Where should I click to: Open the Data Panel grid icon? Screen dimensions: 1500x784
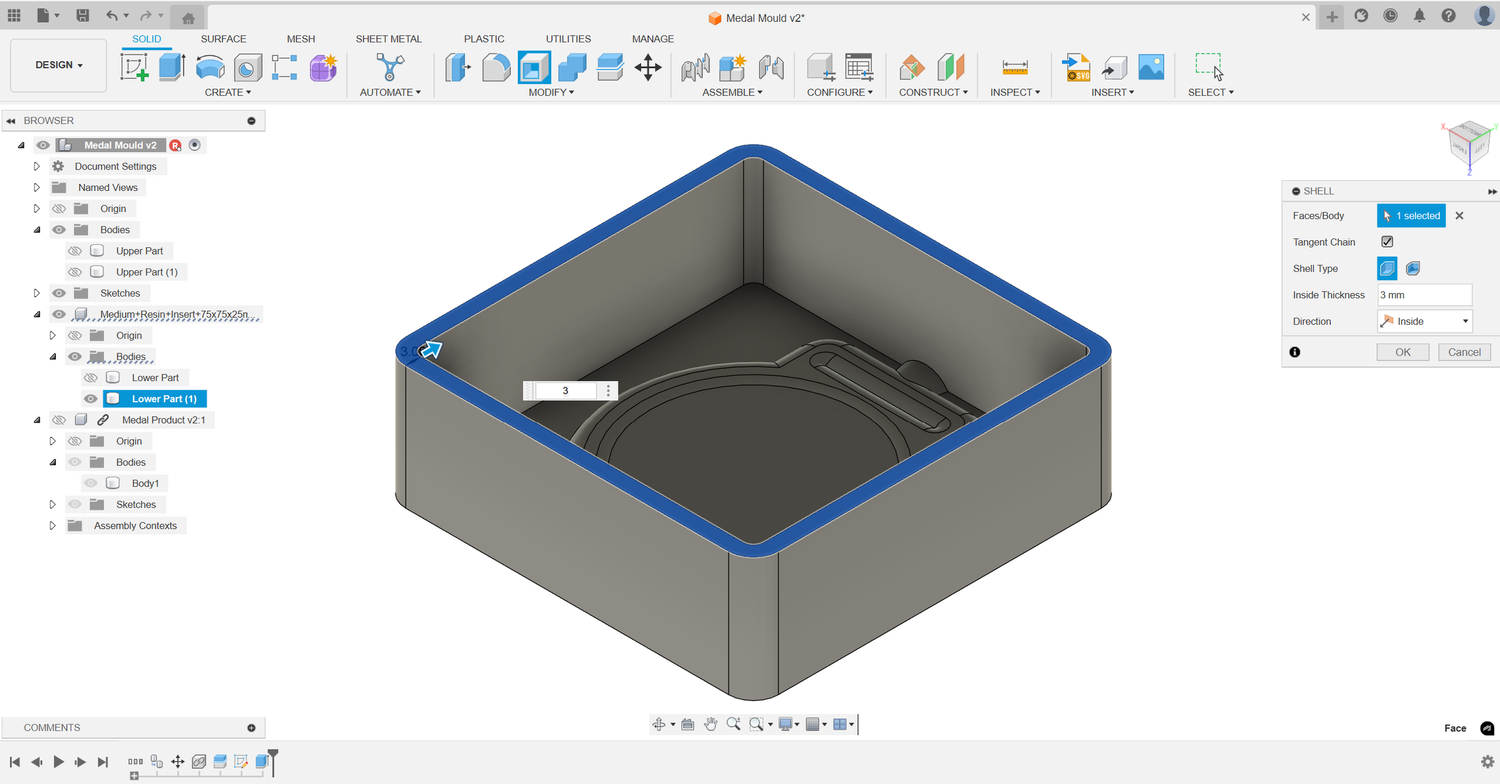click(14, 16)
